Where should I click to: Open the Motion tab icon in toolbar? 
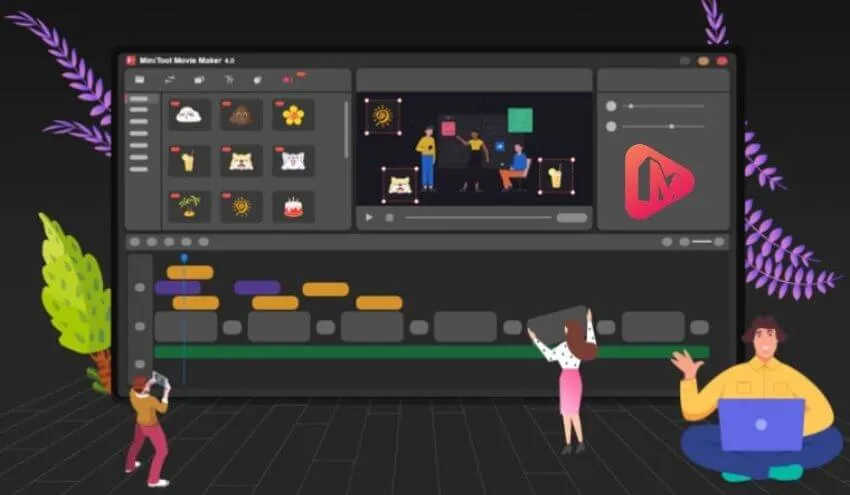[258, 80]
